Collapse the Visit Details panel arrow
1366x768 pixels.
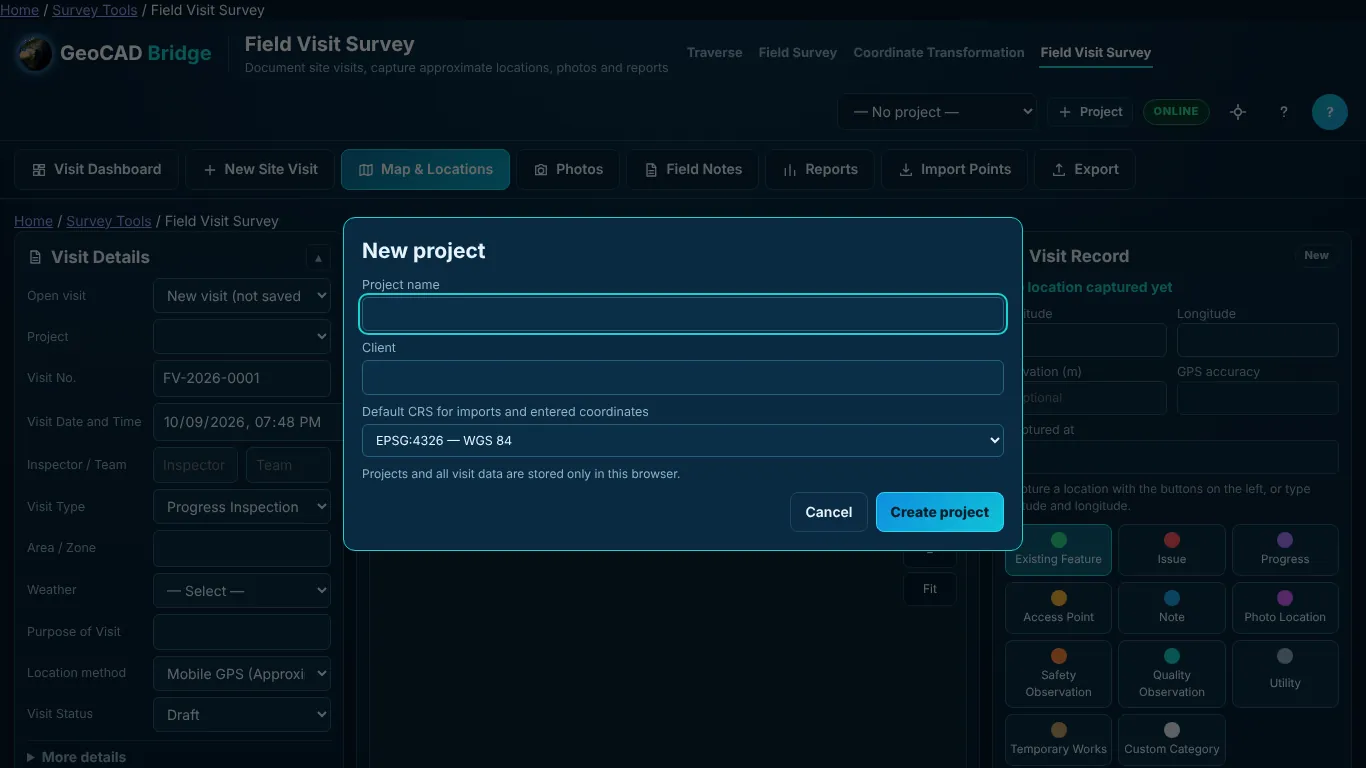pyautogui.click(x=318, y=258)
